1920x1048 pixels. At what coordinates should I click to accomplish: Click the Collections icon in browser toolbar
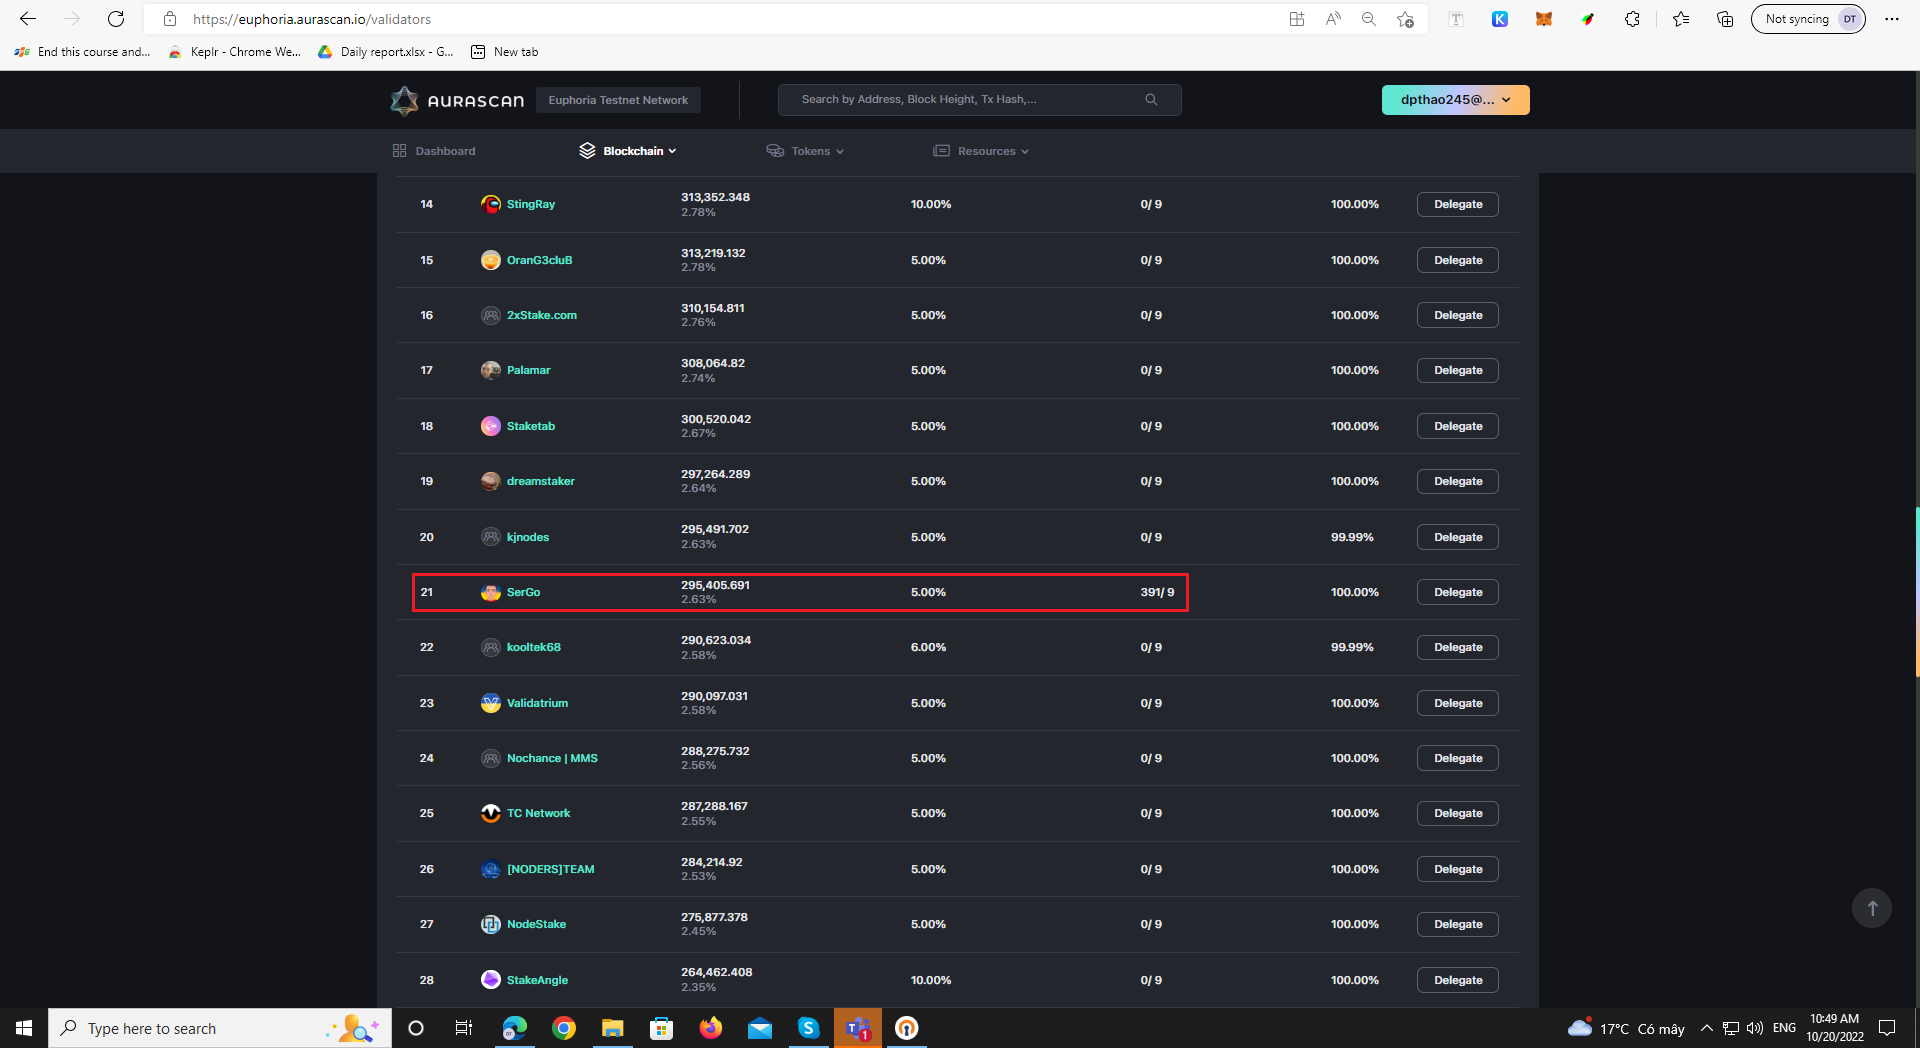coord(1724,19)
